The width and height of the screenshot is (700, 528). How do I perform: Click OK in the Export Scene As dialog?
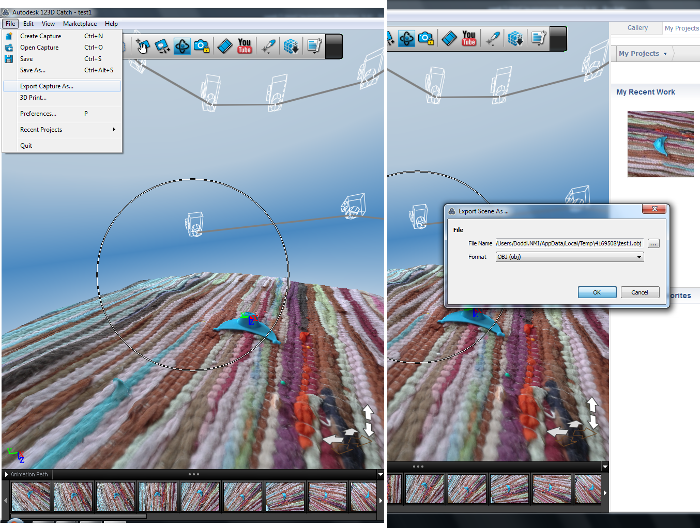597,292
